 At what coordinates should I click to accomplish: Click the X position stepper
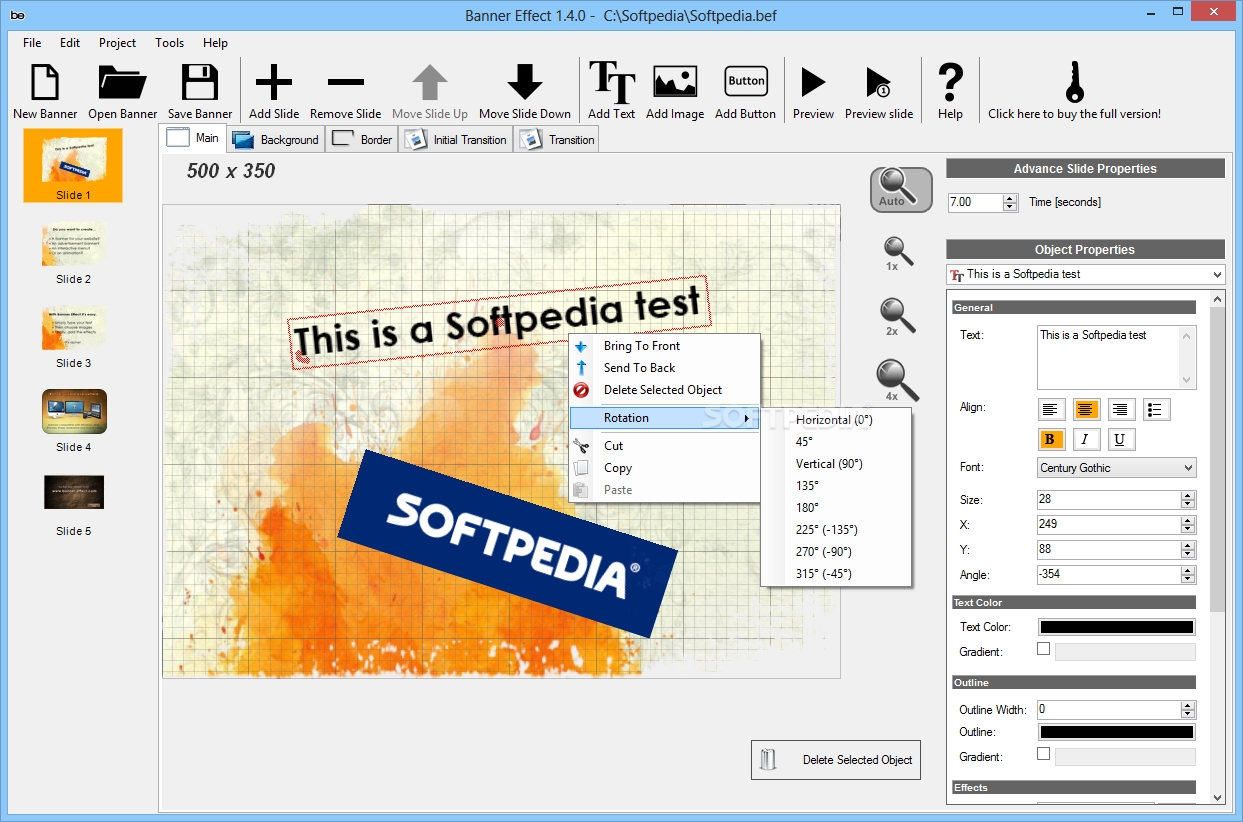(1188, 524)
